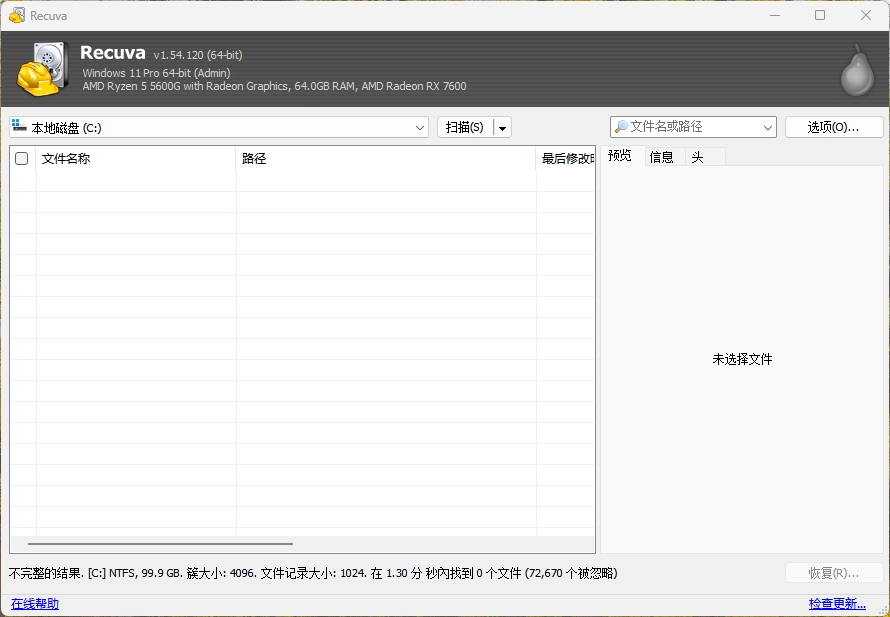Click the drive icon beside 本地磁盘 (C:)

19,127
